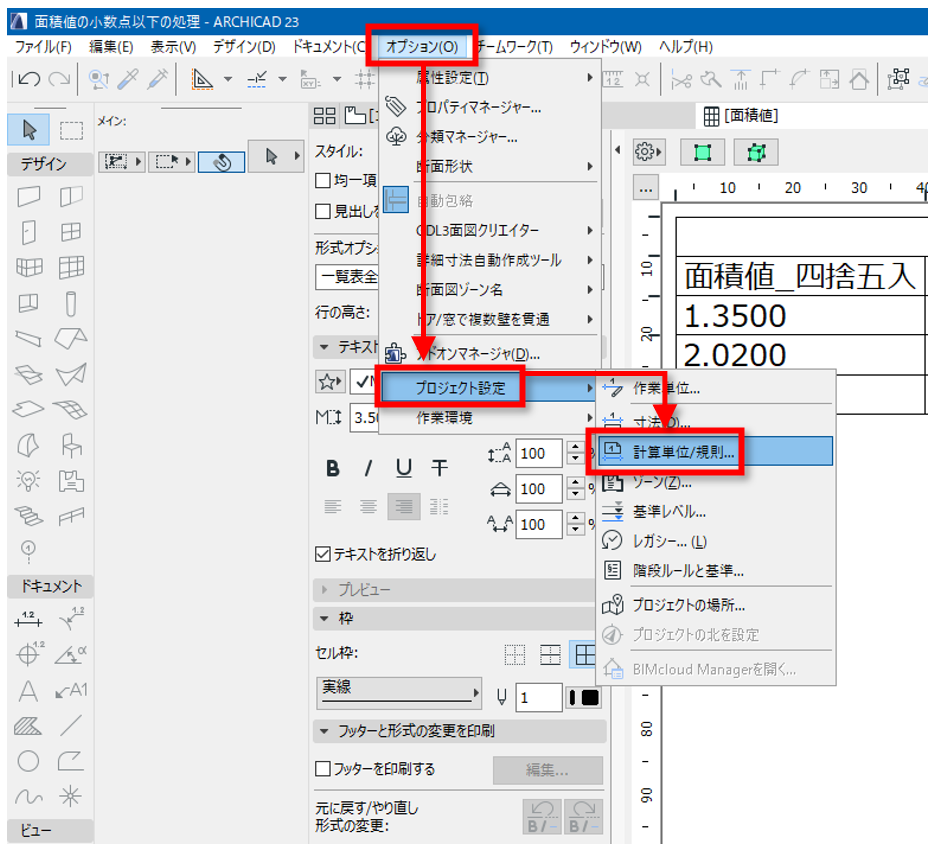The image size is (938, 855).
Task: Enable フッターを印刷する checkbox
Action: [322, 768]
